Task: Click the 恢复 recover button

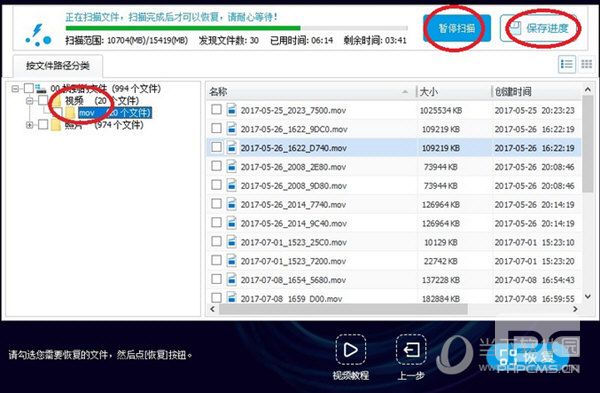Action: pos(527,357)
